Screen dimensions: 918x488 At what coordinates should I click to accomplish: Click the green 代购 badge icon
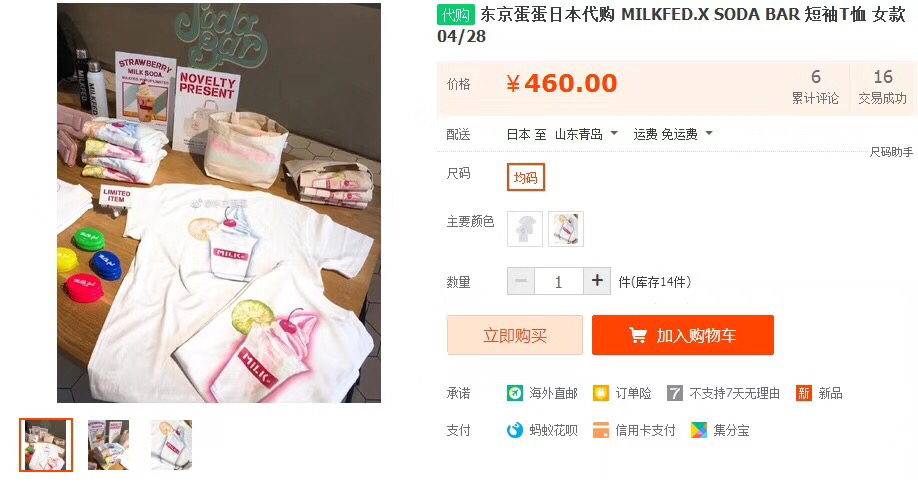[x=455, y=15]
